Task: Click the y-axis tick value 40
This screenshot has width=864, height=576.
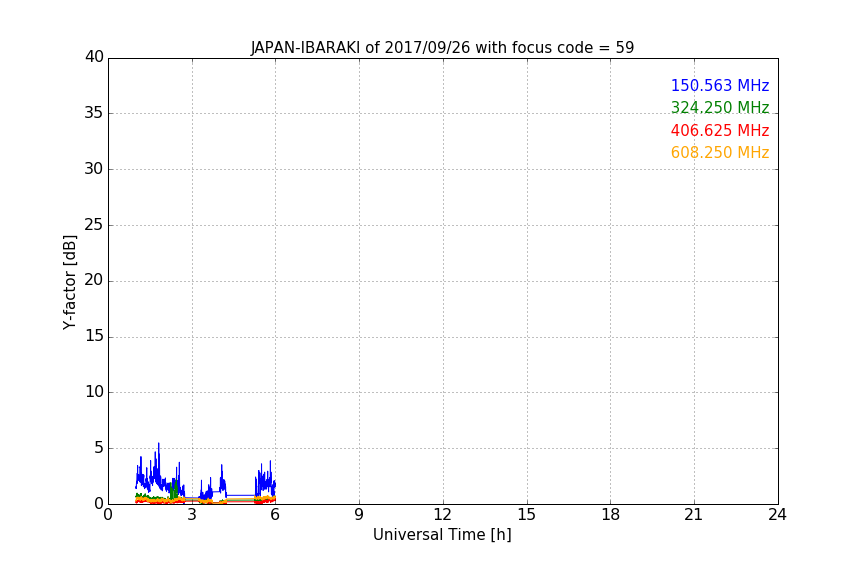Action: pos(94,57)
